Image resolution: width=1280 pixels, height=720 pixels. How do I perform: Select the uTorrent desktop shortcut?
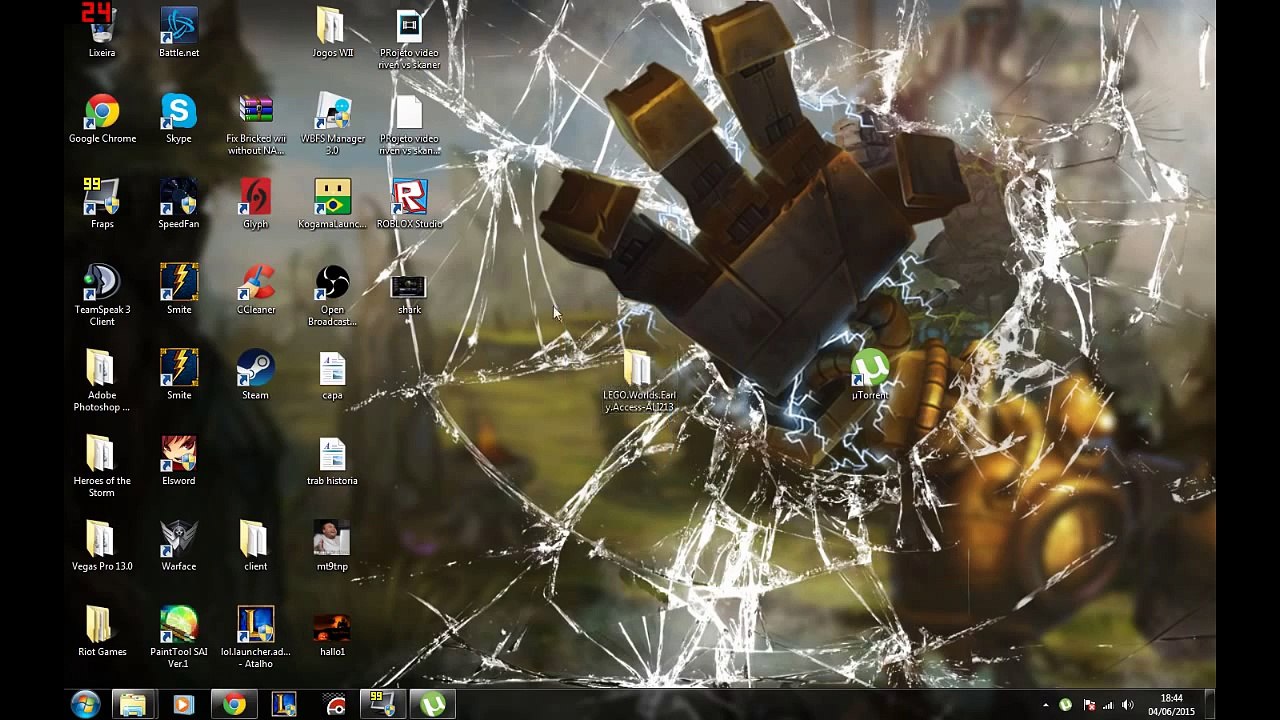tap(870, 375)
